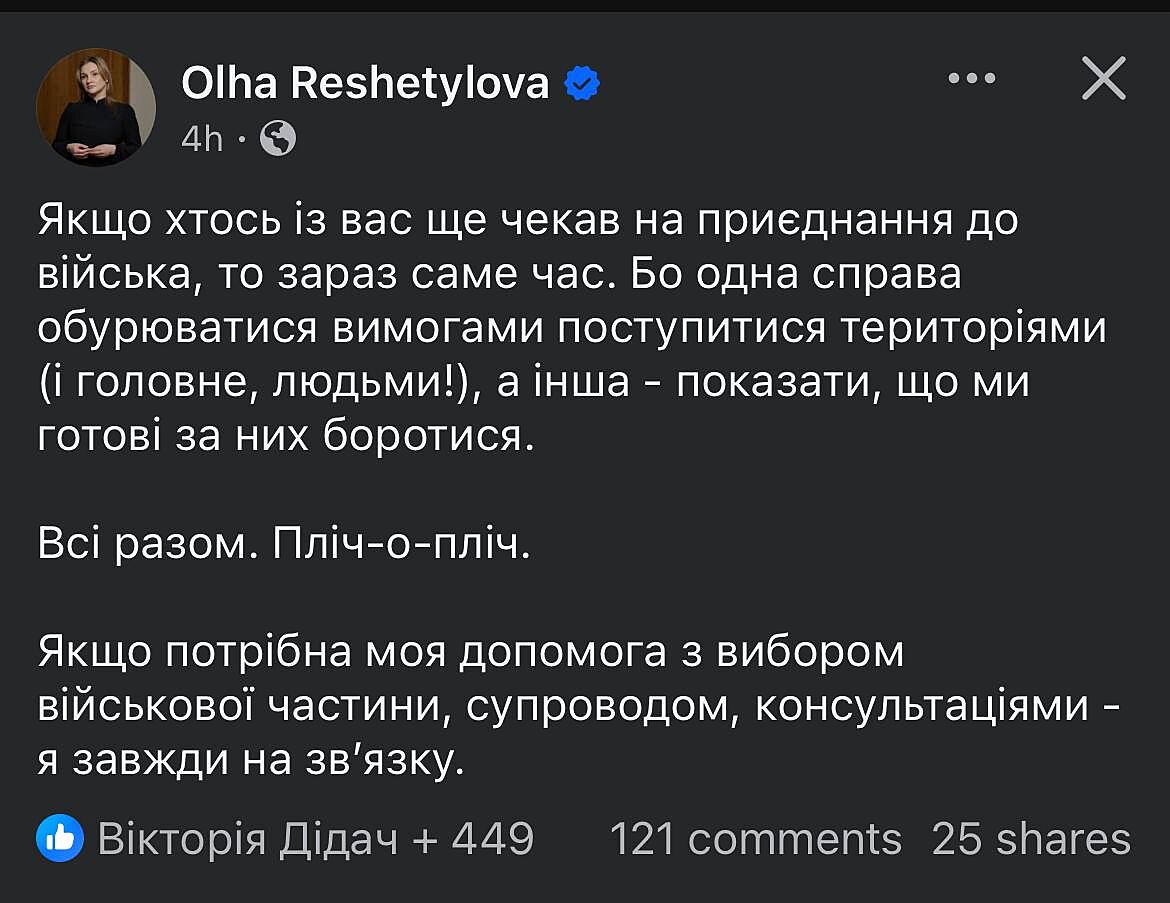Image resolution: width=1170 pixels, height=903 pixels.
Task: Click the blue verified badge
Action: 582,84
